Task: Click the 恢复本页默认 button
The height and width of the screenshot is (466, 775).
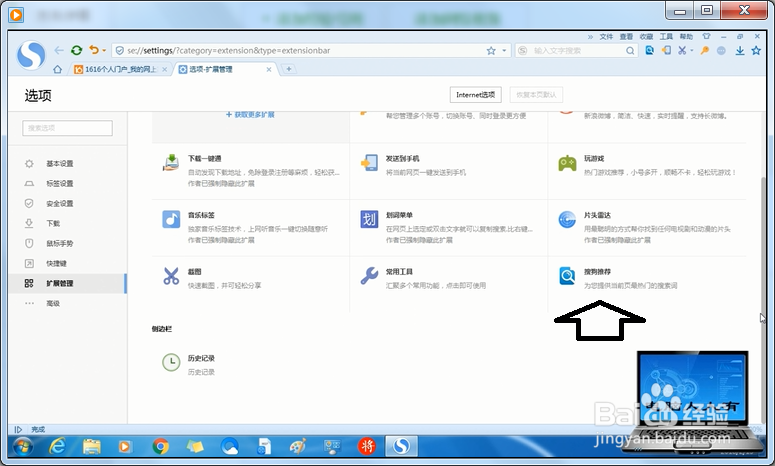Action: (x=536, y=94)
